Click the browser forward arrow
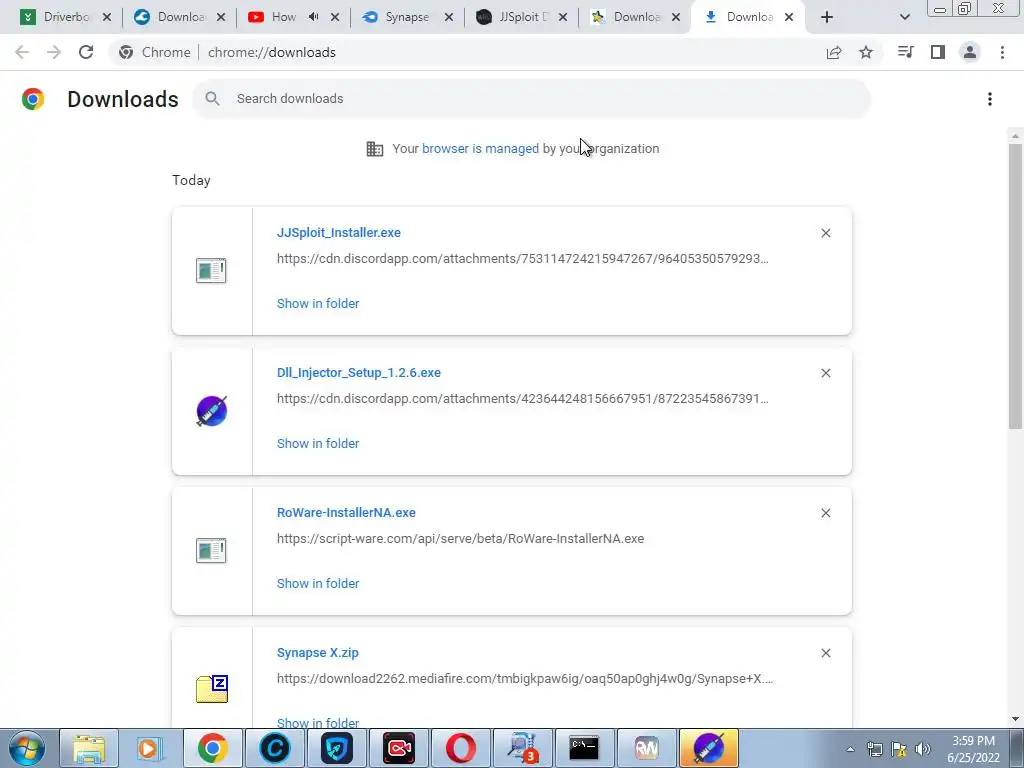The image size is (1024, 768). 54,52
